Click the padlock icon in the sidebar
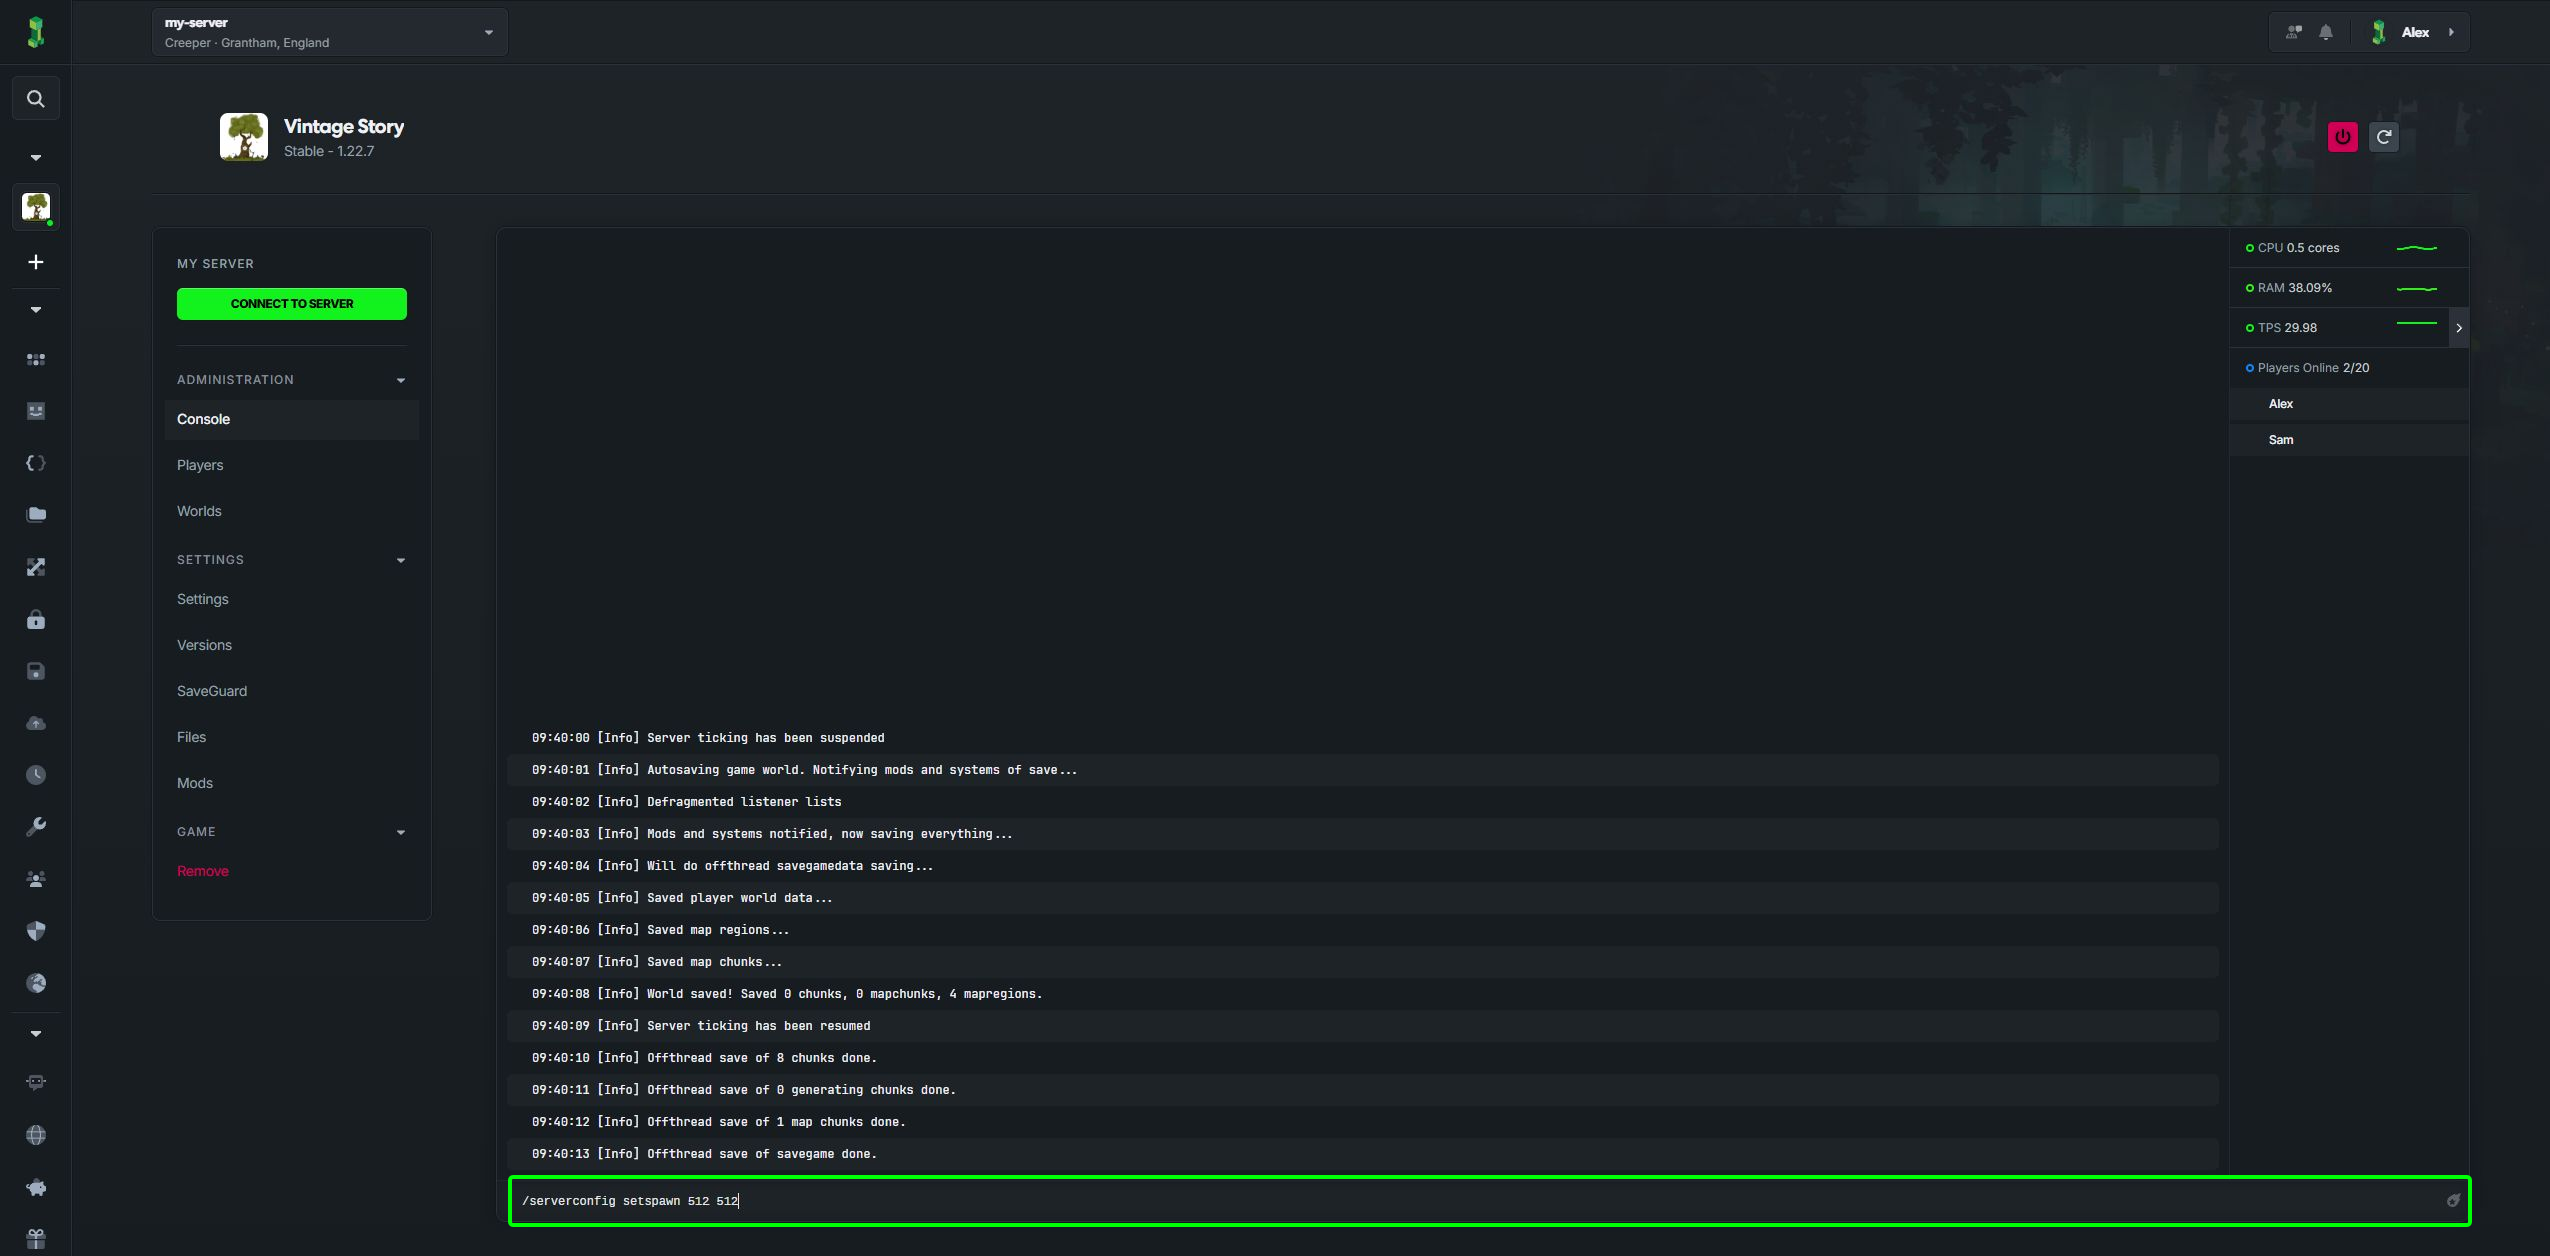 (x=36, y=620)
